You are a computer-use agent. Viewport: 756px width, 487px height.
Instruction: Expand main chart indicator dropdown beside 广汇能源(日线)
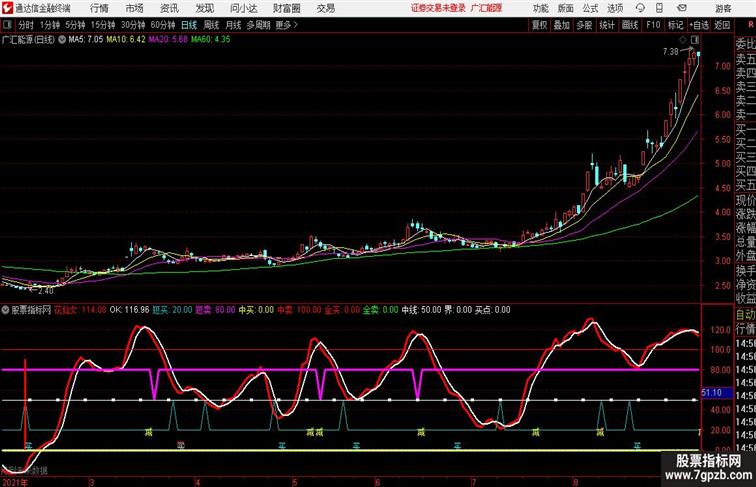62,40
